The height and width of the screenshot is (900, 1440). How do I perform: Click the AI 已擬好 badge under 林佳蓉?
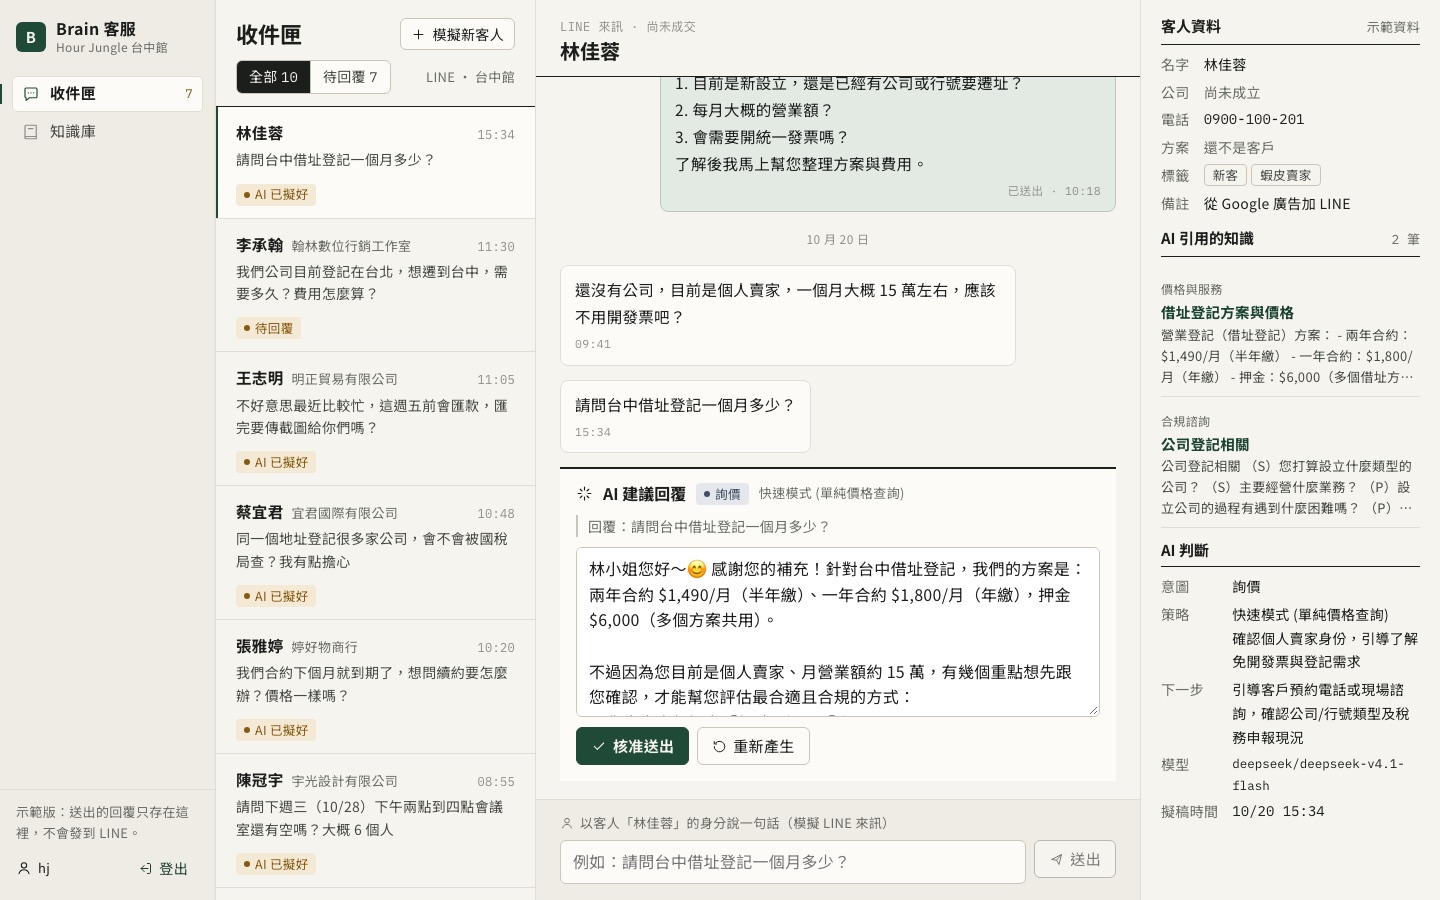(x=276, y=195)
